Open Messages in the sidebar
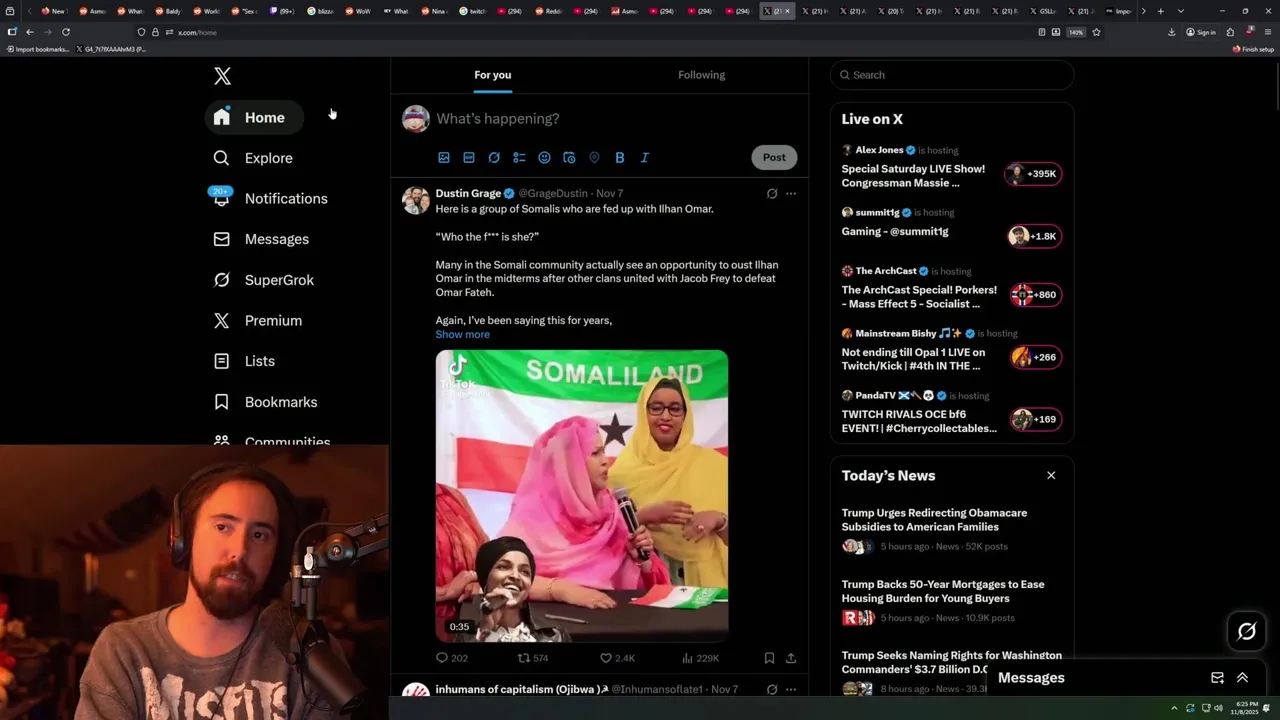The width and height of the screenshot is (1280, 720). [x=261, y=239]
